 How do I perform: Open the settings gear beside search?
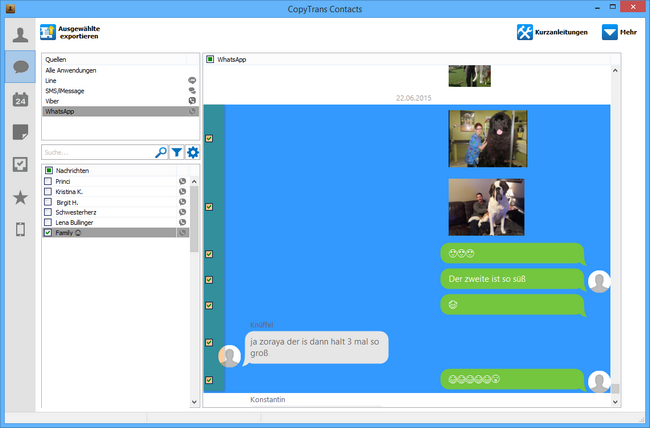pyautogui.click(x=192, y=153)
